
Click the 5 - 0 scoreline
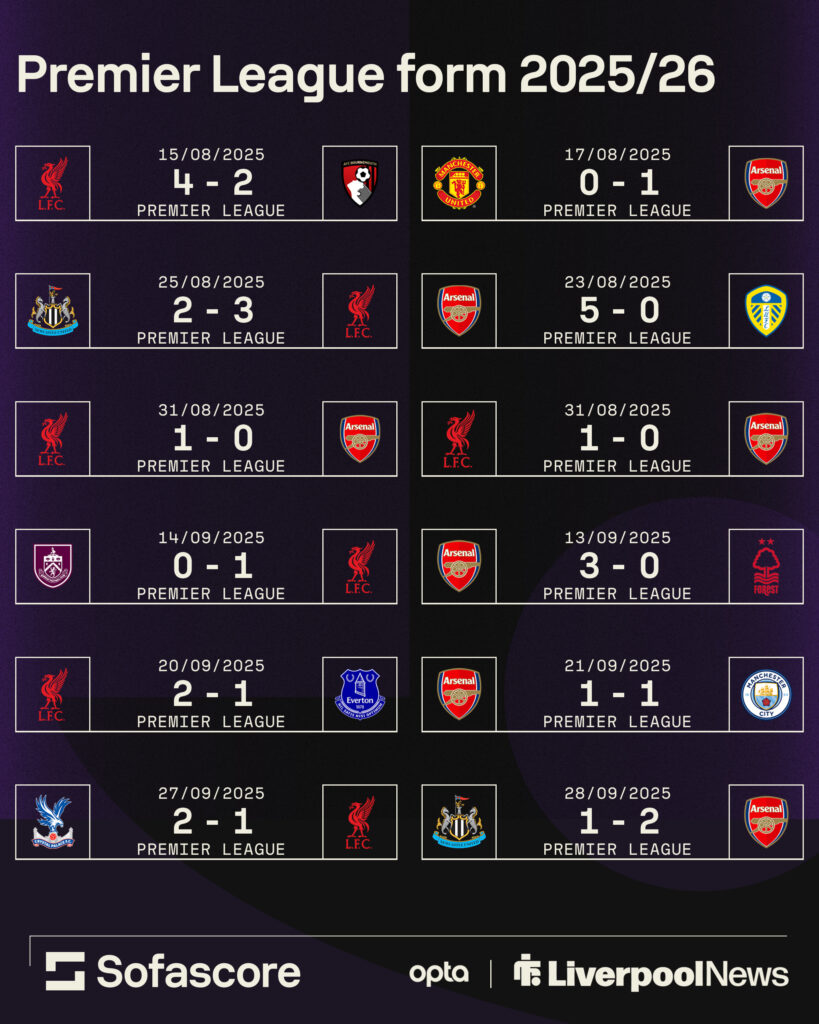(x=617, y=310)
